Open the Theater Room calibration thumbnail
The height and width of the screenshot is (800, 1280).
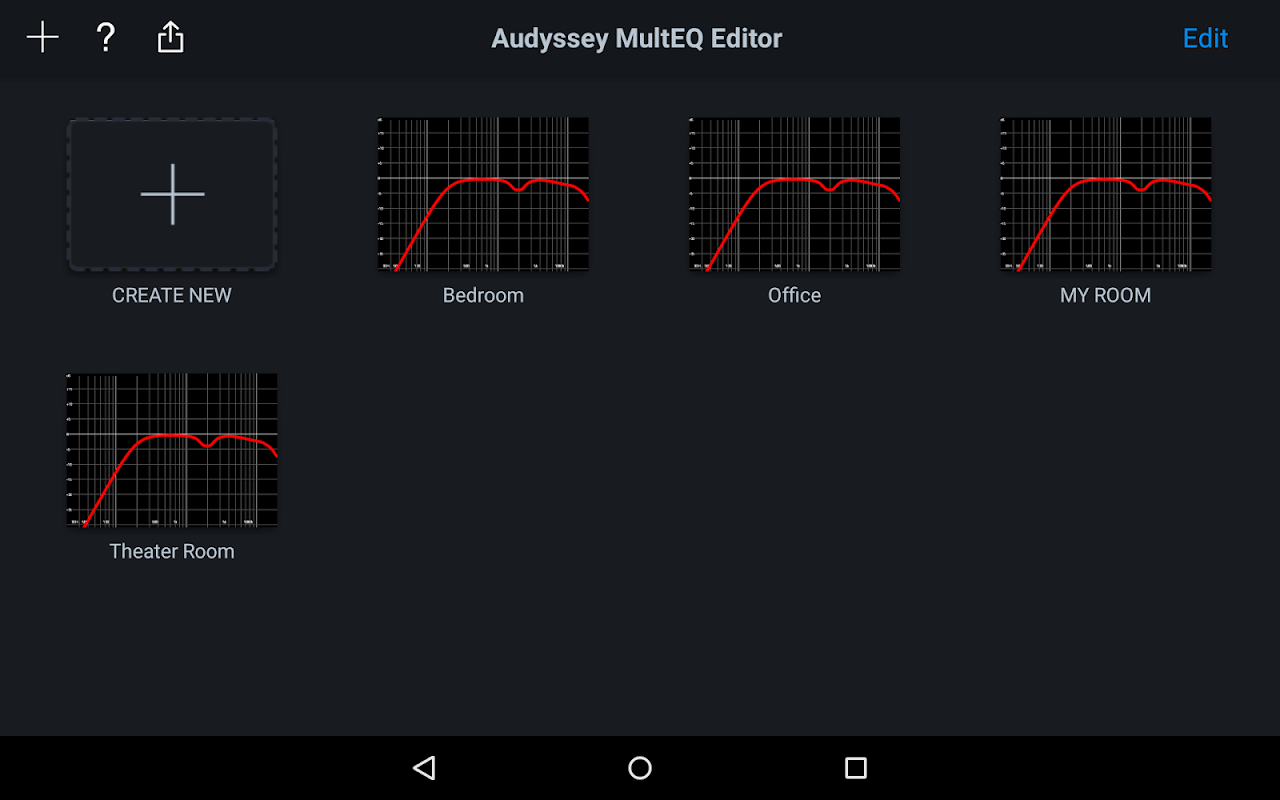point(172,450)
